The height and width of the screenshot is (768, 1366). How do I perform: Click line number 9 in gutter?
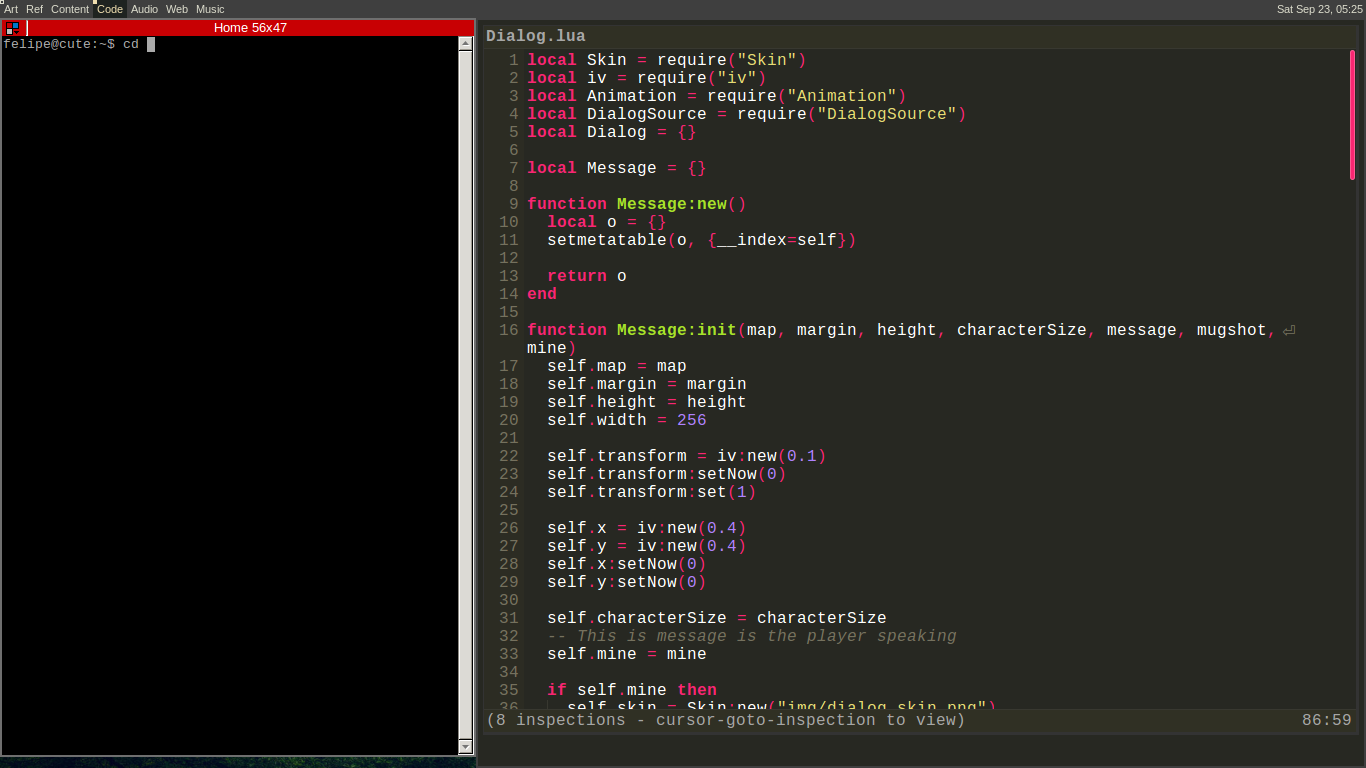[513, 204]
